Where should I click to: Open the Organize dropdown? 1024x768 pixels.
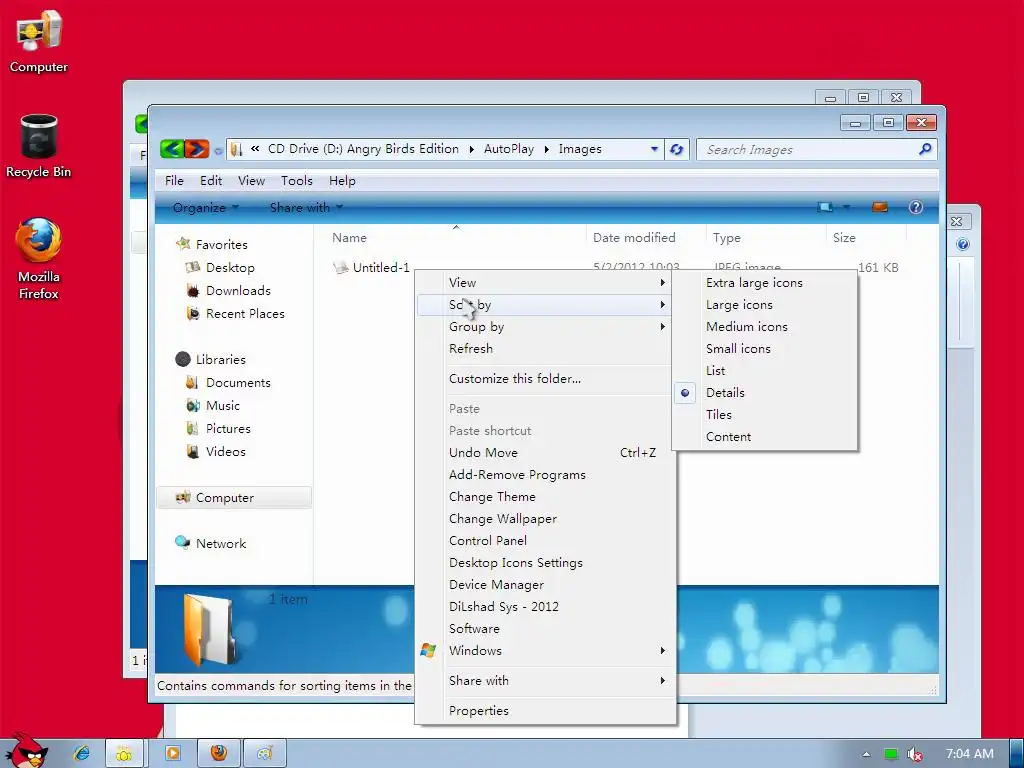[206, 208]
